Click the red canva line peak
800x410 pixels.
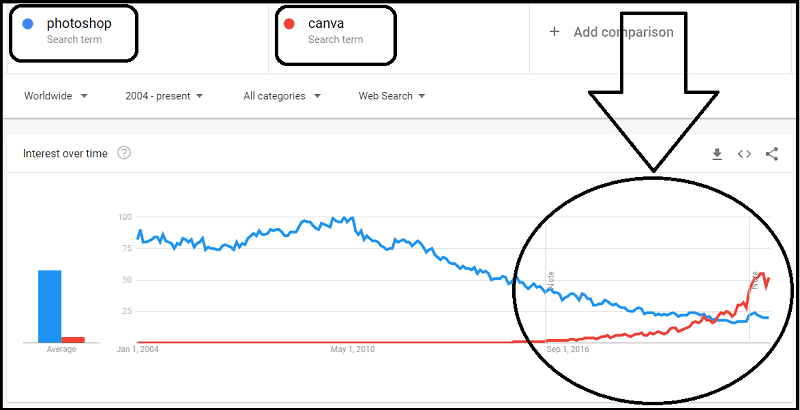click(x=762, y=274)
